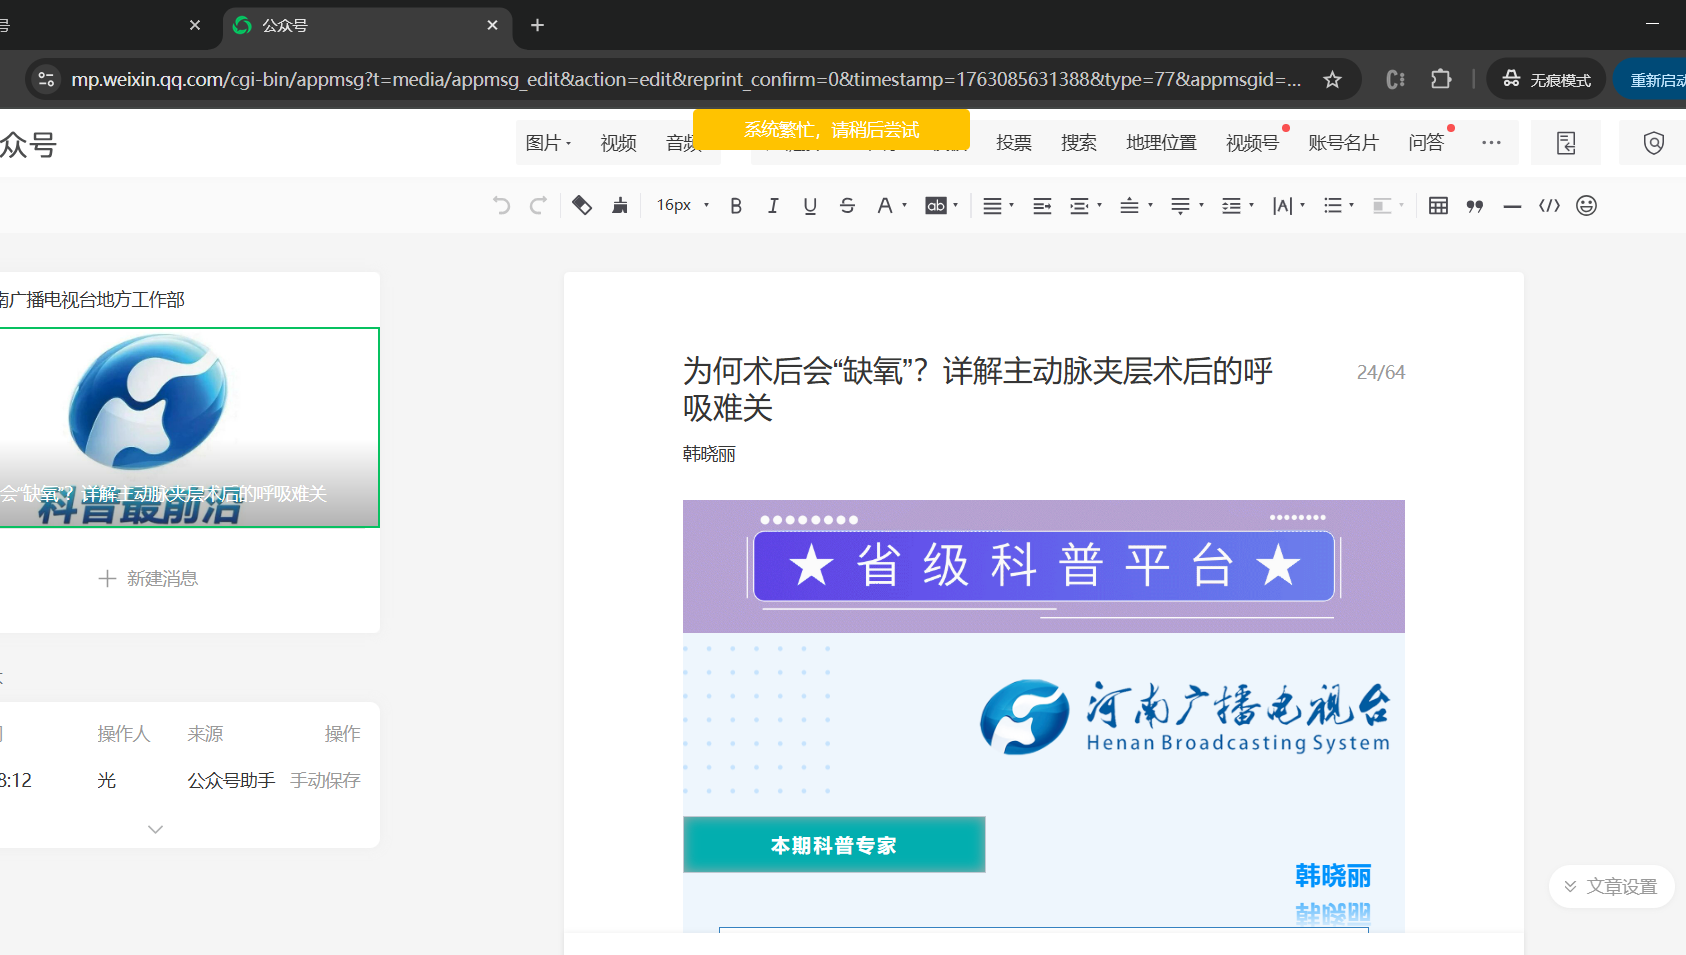Image resolution: width=1686 pixels, height=955 pixels.
Task: Close the 公众号 browser tab
Action: pos(492,25)
